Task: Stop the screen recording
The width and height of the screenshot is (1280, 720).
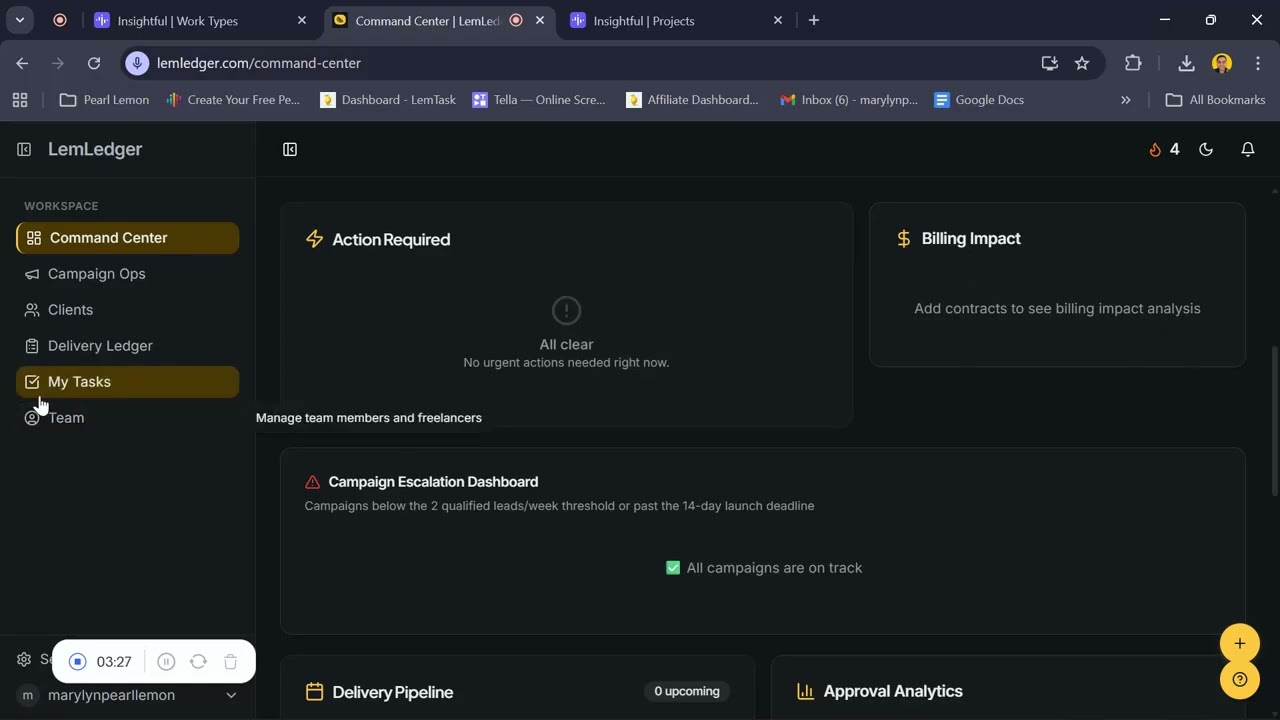Action: (78, 662)
